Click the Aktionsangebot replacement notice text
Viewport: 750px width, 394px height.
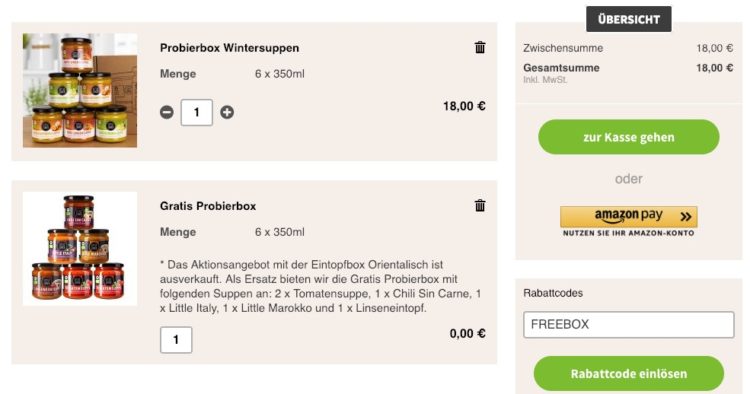tap(320, 286)
